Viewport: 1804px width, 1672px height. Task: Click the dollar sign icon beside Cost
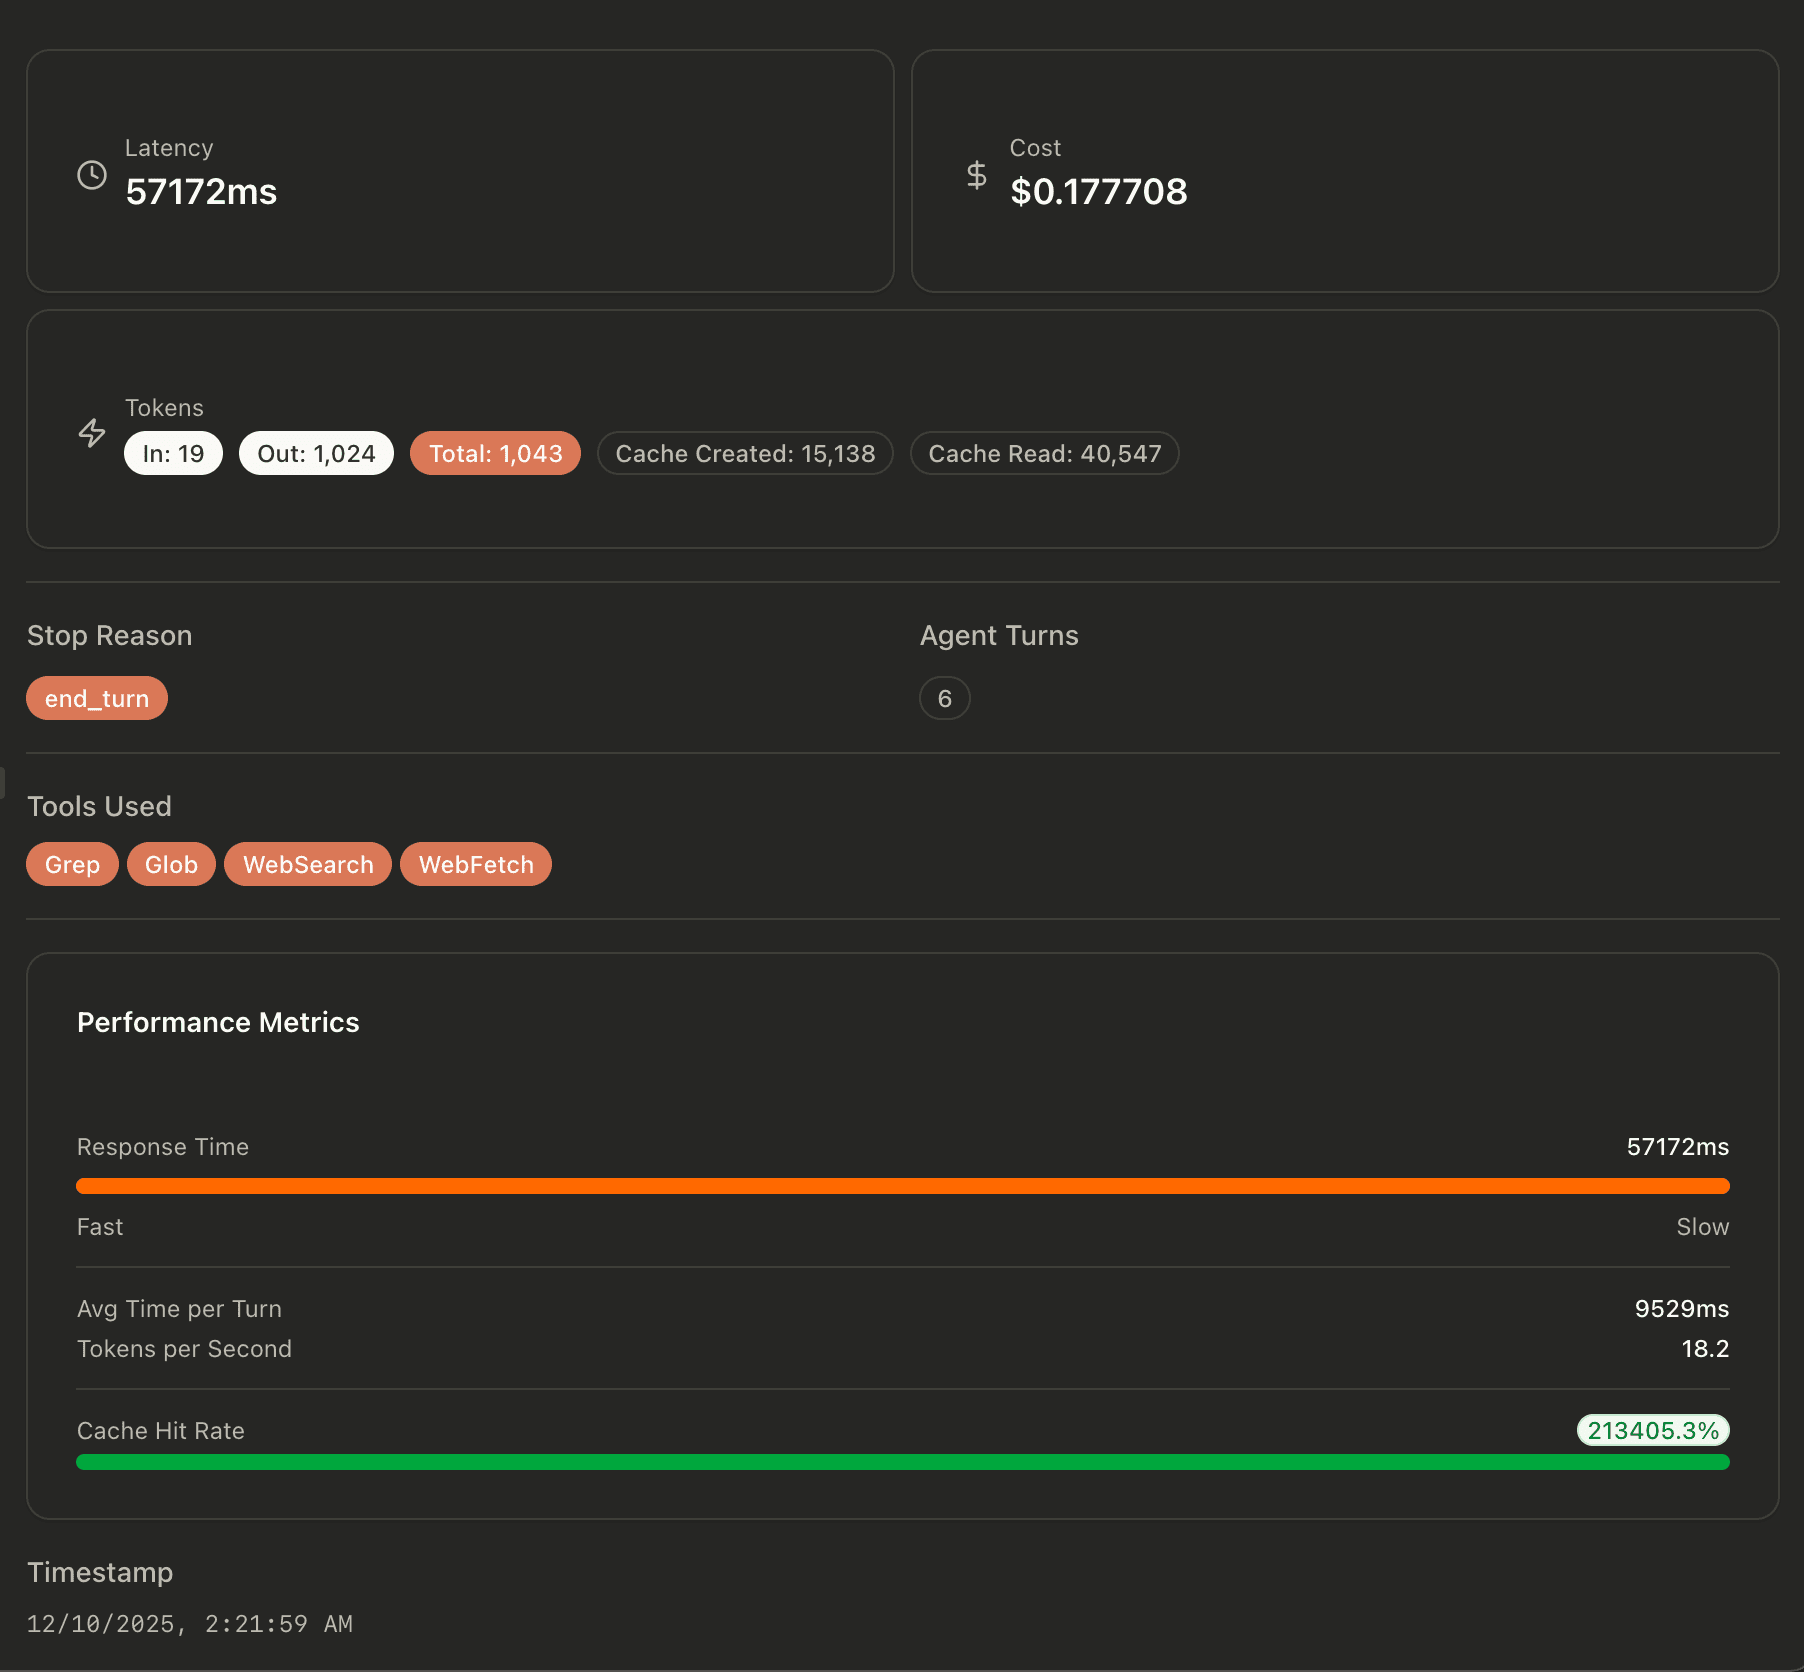[977, 175]
